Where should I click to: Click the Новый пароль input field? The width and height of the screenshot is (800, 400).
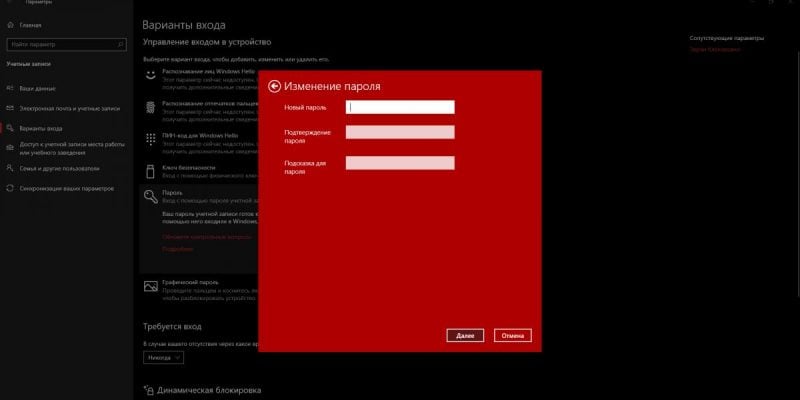coord(400,107)
